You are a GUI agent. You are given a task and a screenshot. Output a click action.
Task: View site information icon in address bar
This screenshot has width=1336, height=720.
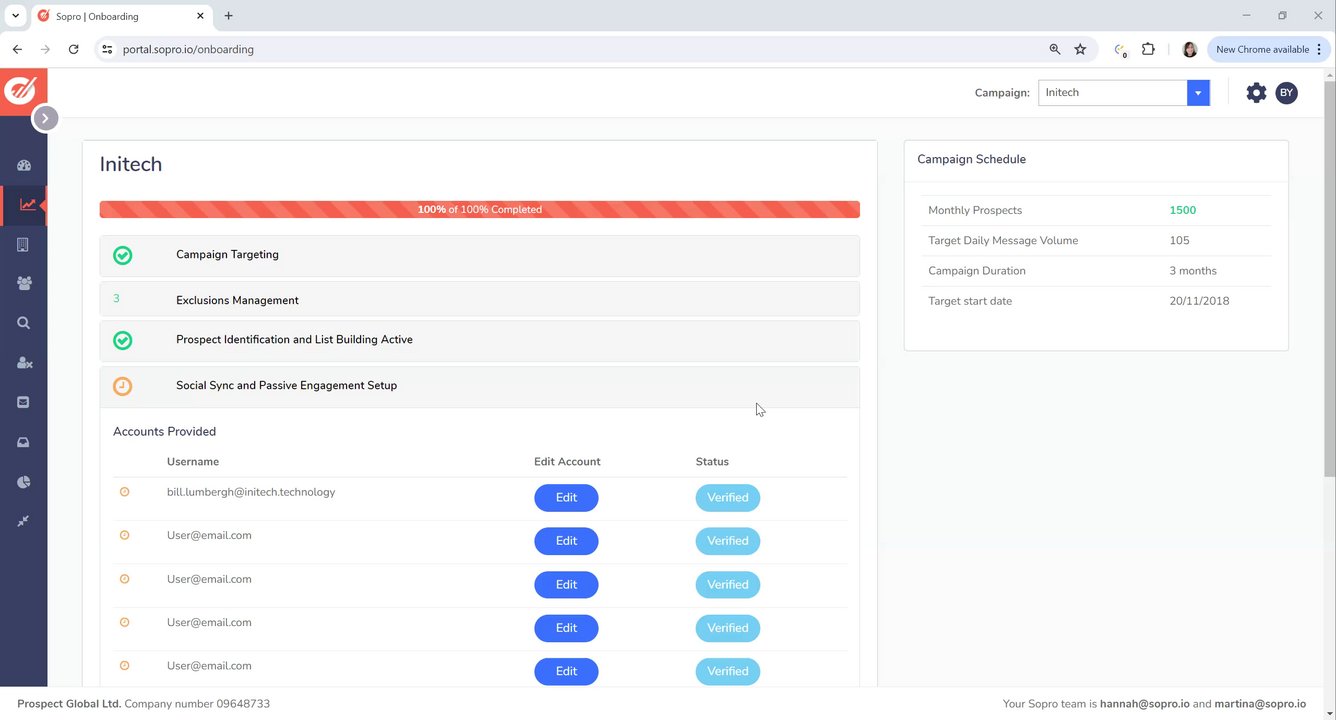pyautogui.click(x=108, y=49)
